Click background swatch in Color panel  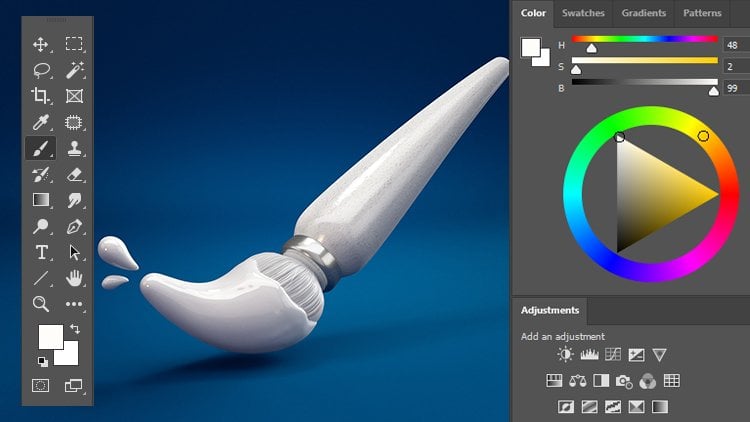point(544,61)
